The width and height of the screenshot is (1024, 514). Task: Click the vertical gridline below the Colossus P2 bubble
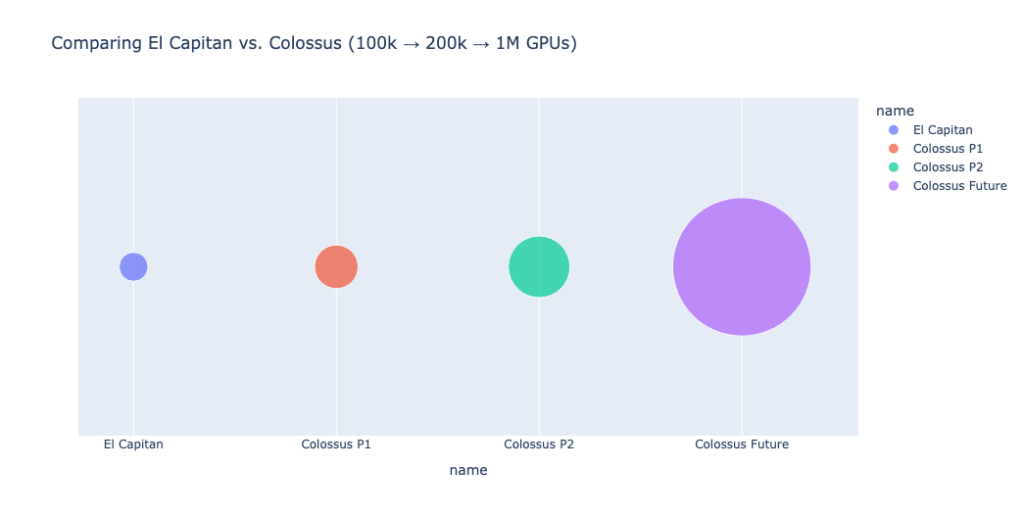pos(539,370)
